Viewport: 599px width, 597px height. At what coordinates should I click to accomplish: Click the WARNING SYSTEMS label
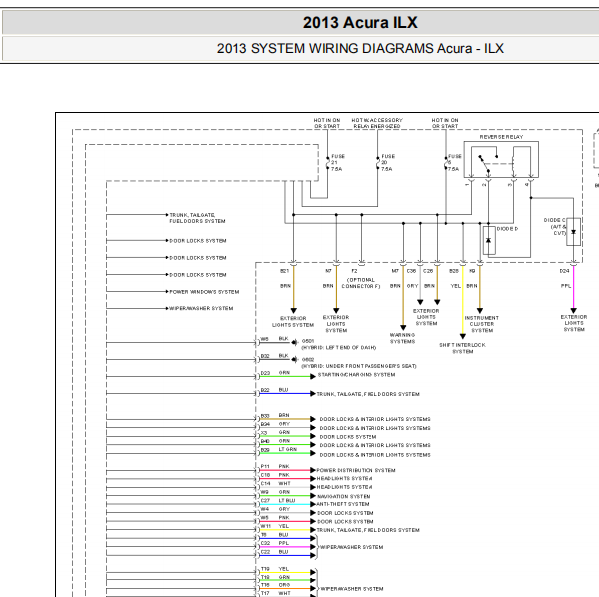tap(402, 338)
